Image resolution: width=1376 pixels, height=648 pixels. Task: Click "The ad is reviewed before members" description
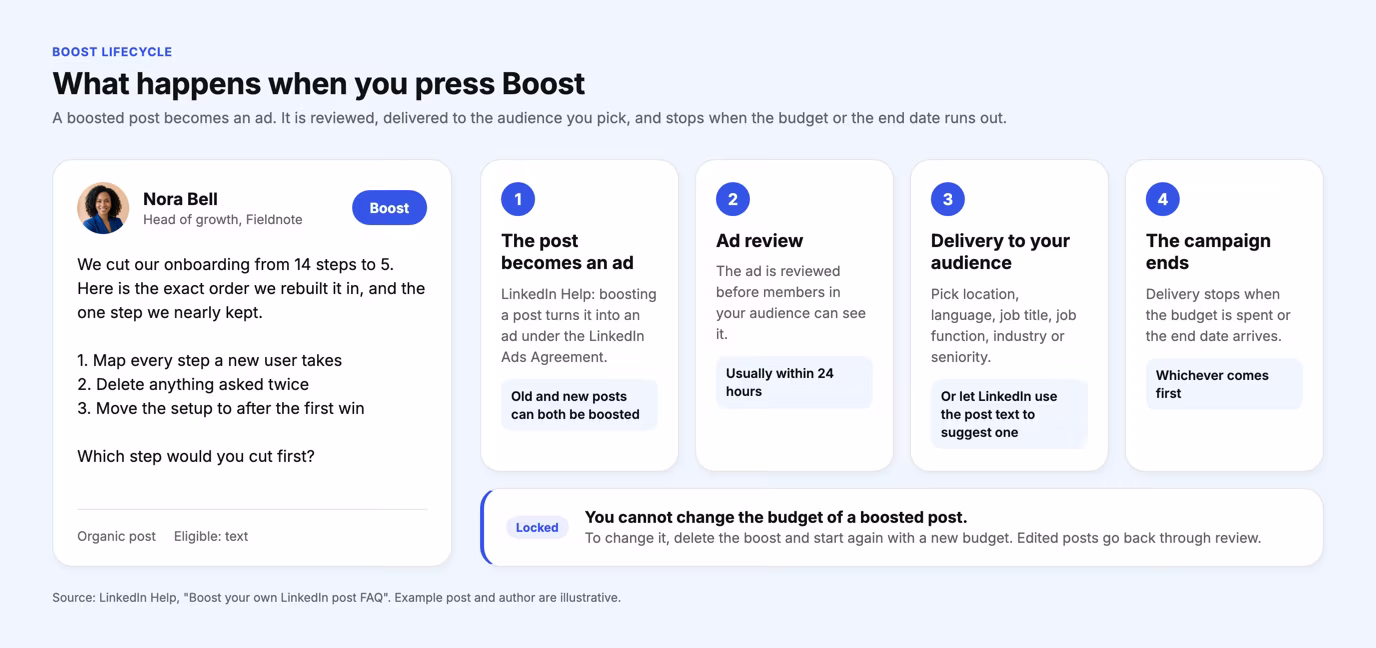pyautogui.click(x=791, y=302)
